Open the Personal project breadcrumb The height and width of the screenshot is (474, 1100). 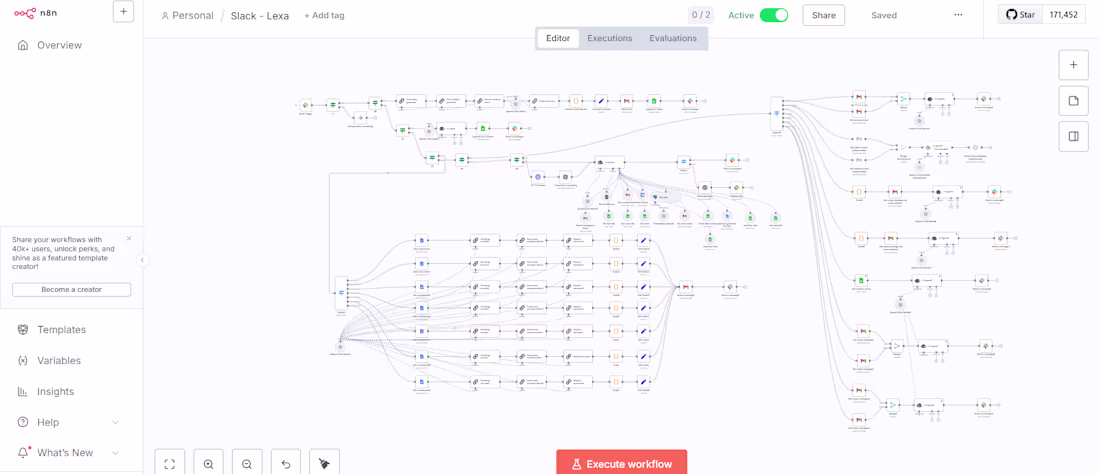187,15
